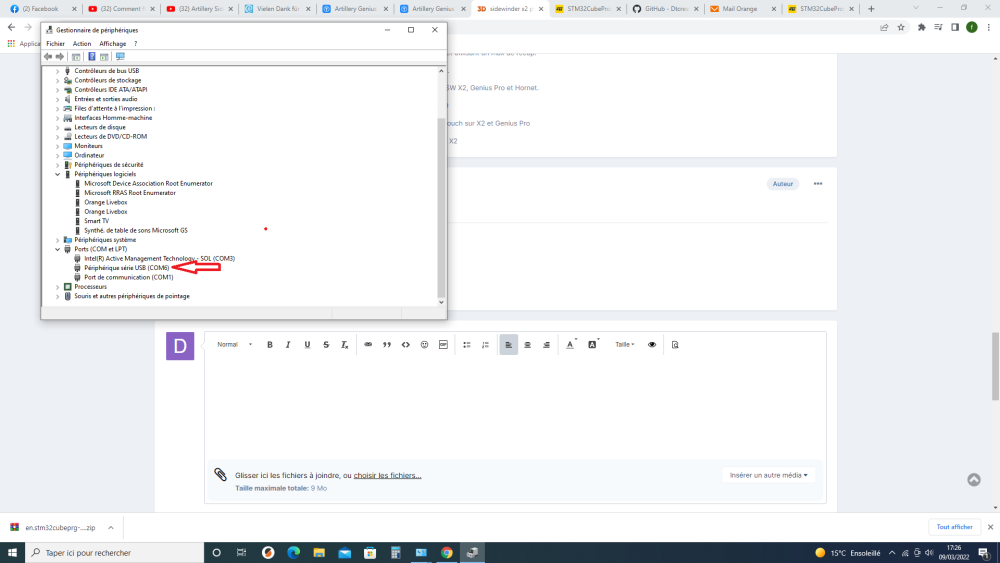
Task: Toggle the eye preview icon
Action: coord(652,344)
